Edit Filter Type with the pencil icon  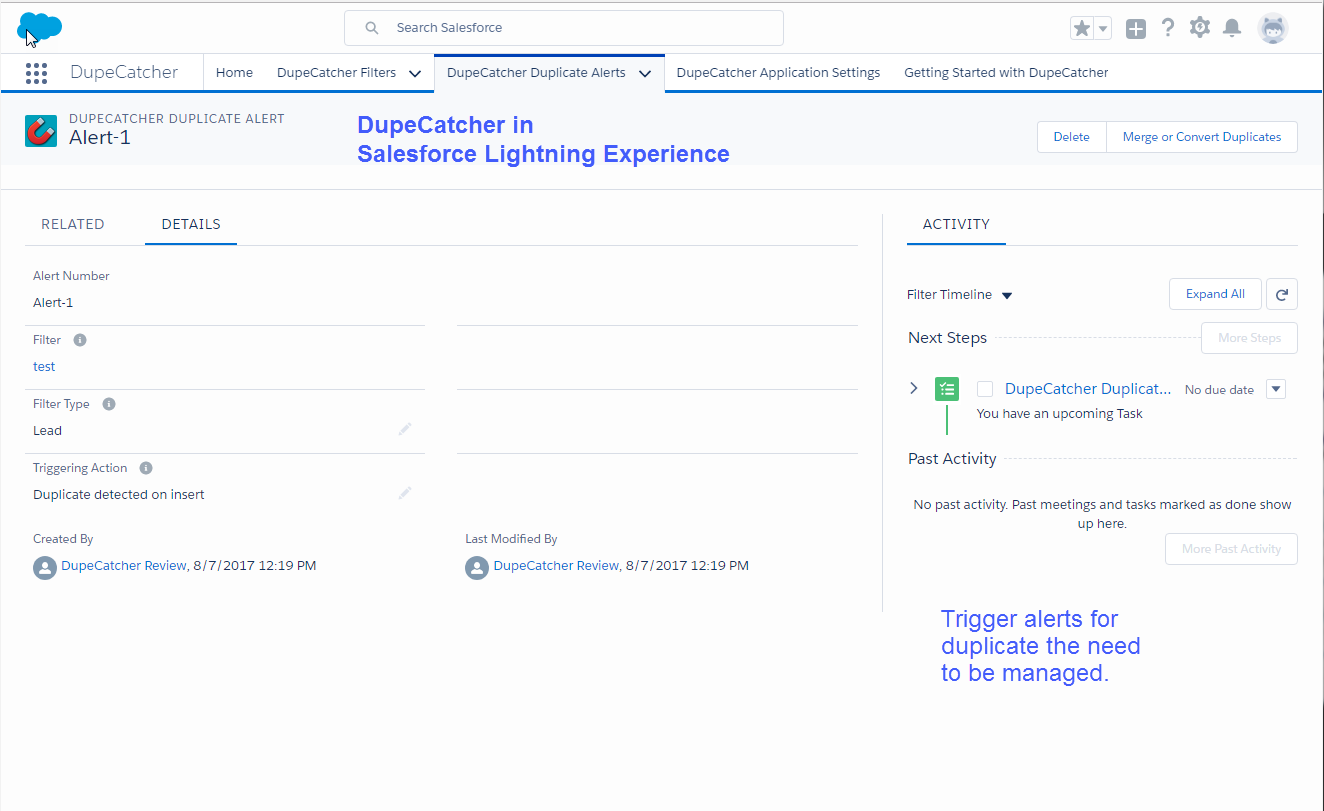(x=405, y=429)
